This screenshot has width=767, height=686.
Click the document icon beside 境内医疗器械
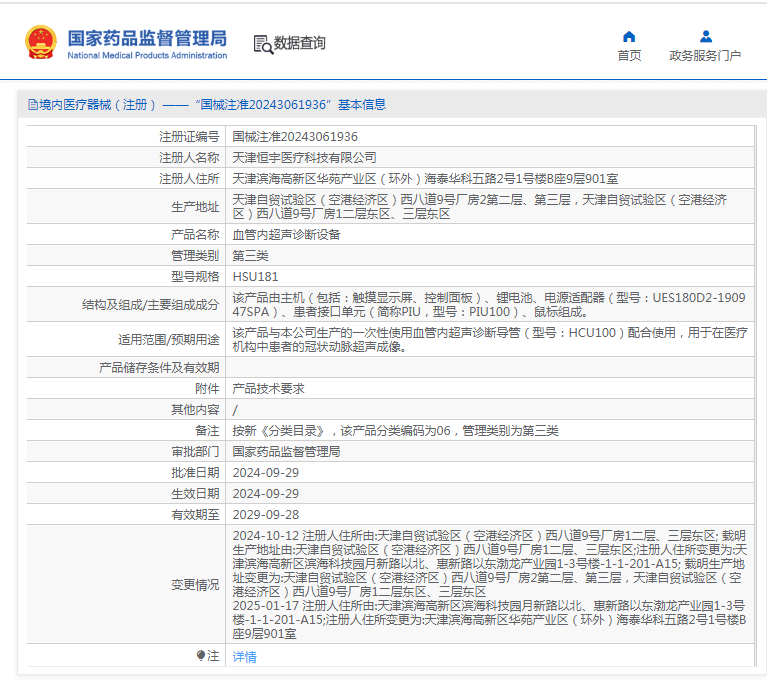pos(32,105)
